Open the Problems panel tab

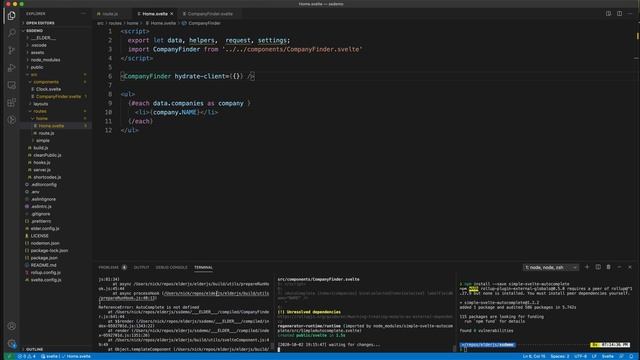coord(109,267)
